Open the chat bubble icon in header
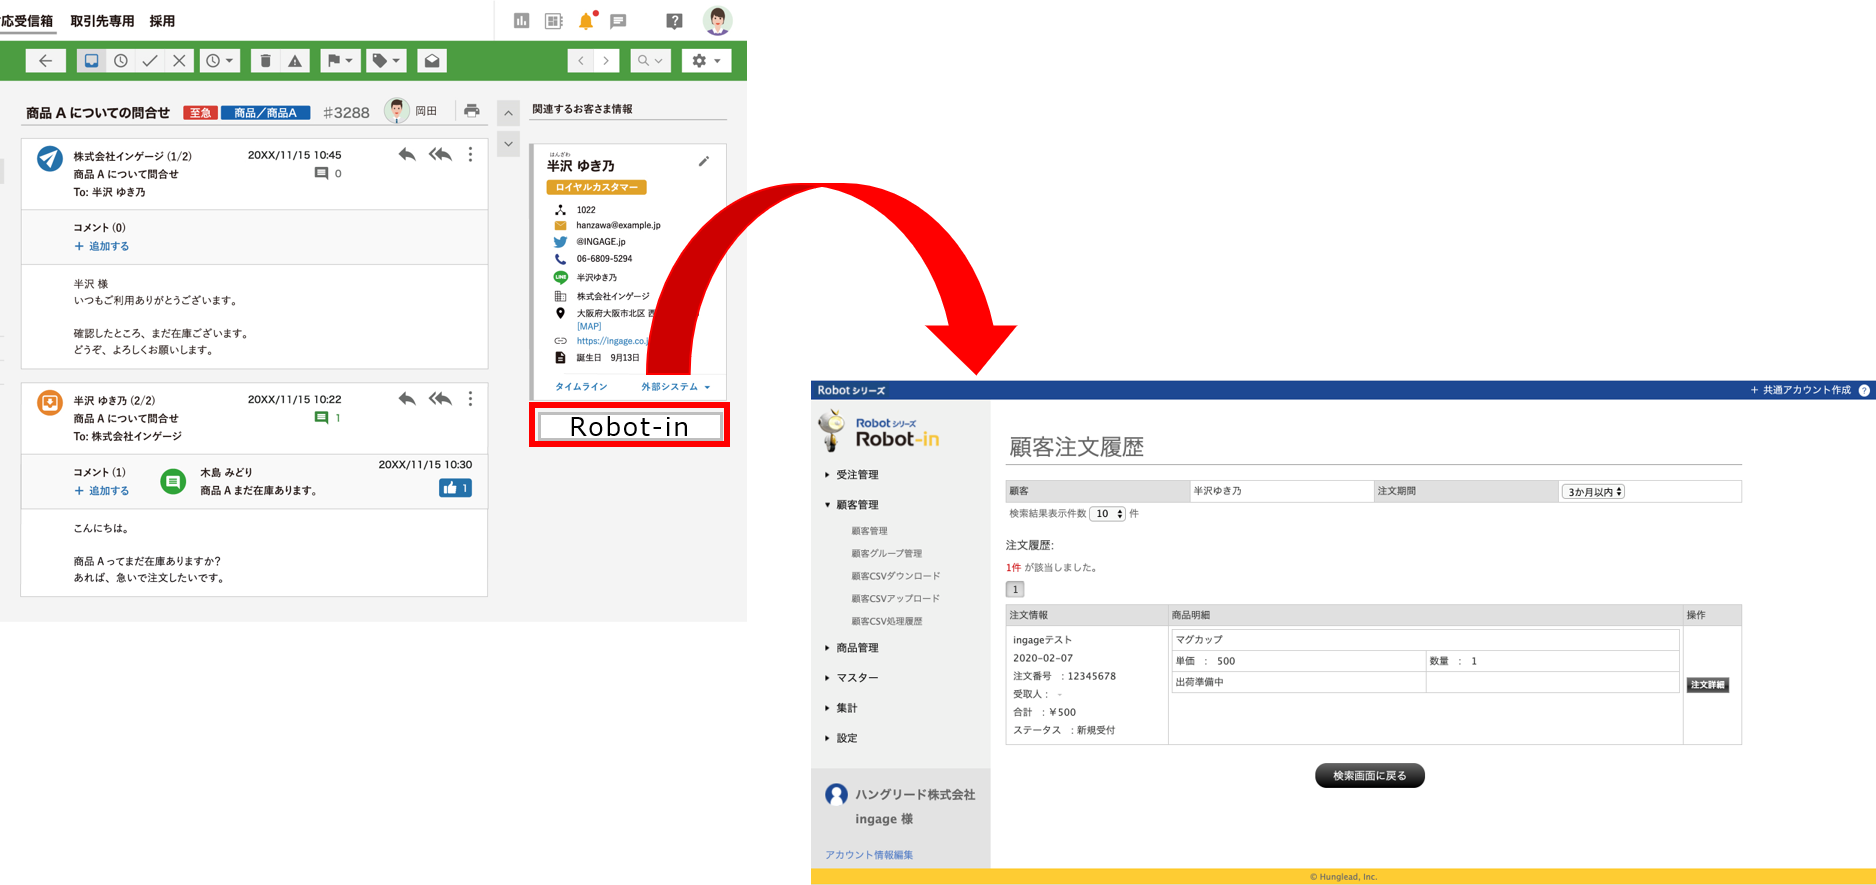 click(618, 21)
